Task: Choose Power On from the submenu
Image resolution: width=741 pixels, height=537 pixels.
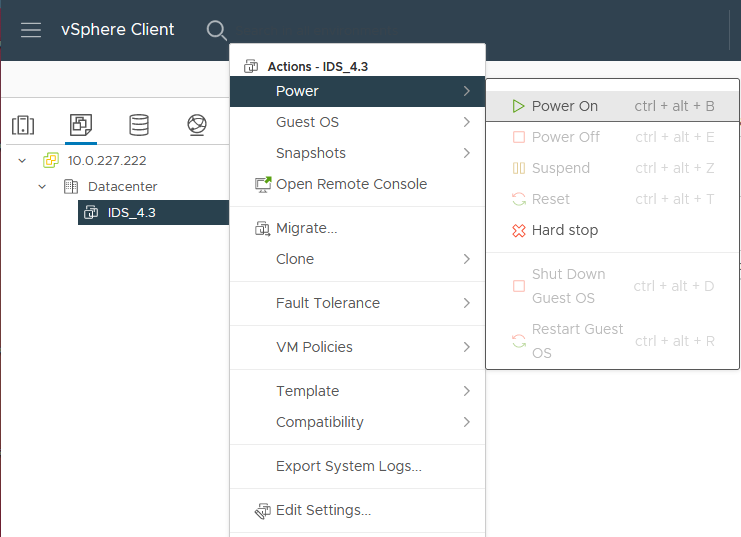Action: click(612, 106)
